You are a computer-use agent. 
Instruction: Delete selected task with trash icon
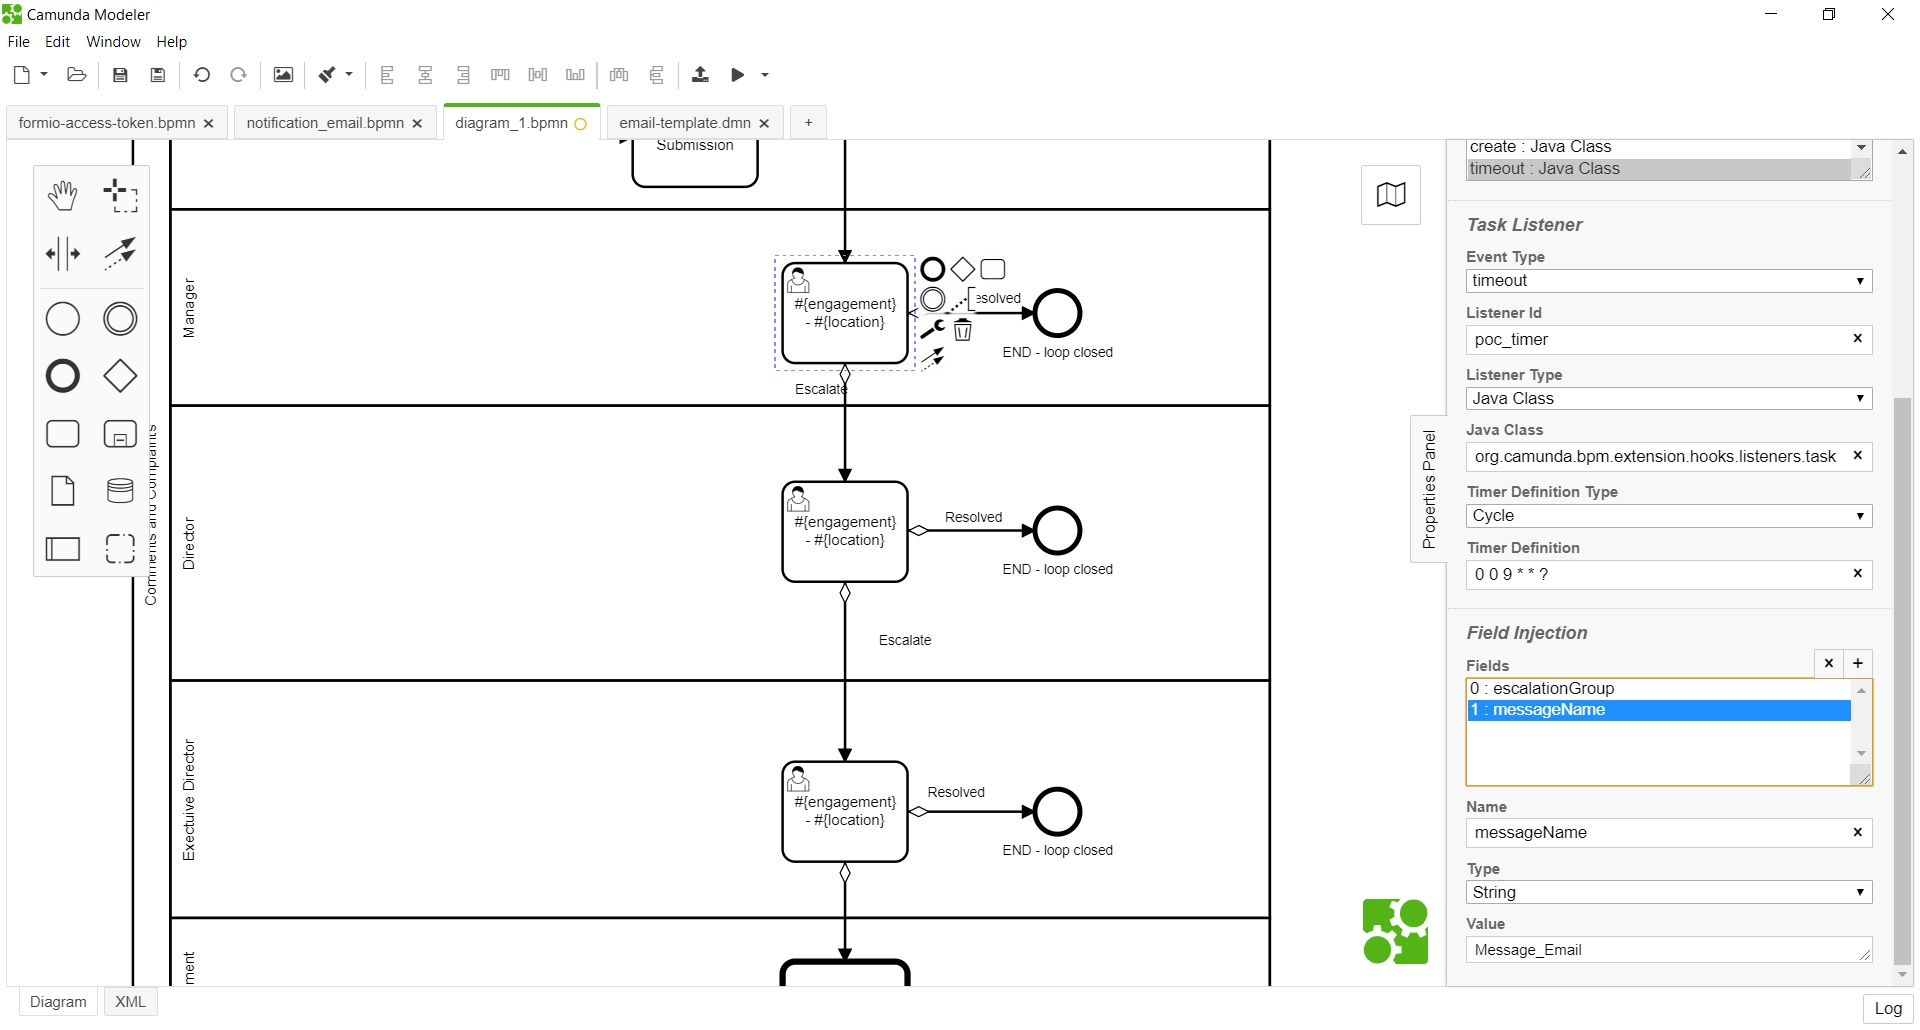pos(963,329)
